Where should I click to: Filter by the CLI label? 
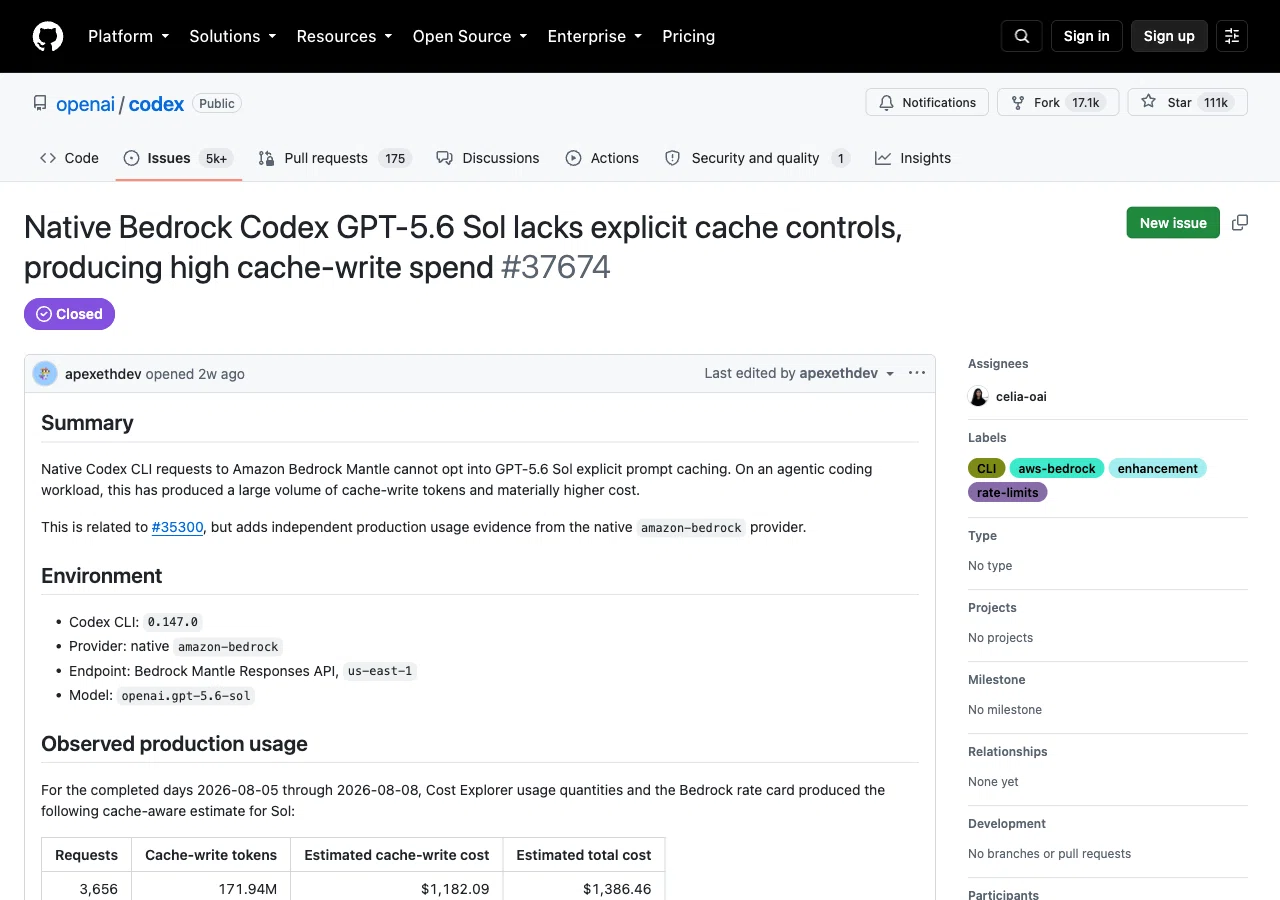pyautogui.click(x=987, y=468)
